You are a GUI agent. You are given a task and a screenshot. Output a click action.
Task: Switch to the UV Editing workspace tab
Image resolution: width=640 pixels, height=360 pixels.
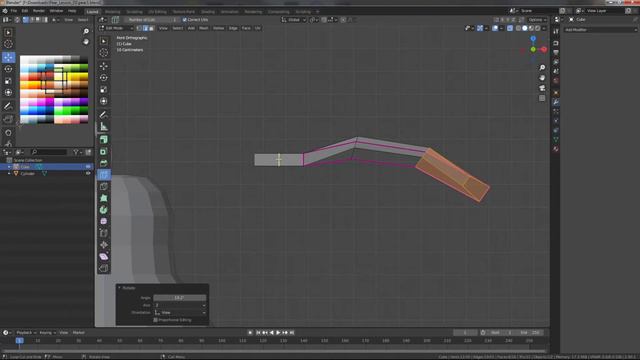pyautogui.click(x=157, y=12)
